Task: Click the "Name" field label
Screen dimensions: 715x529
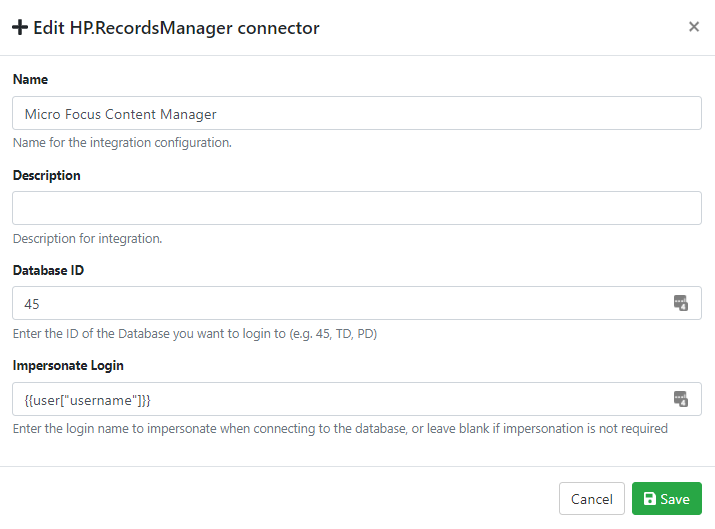Action: pyautogui.click(x=30, y=79)
